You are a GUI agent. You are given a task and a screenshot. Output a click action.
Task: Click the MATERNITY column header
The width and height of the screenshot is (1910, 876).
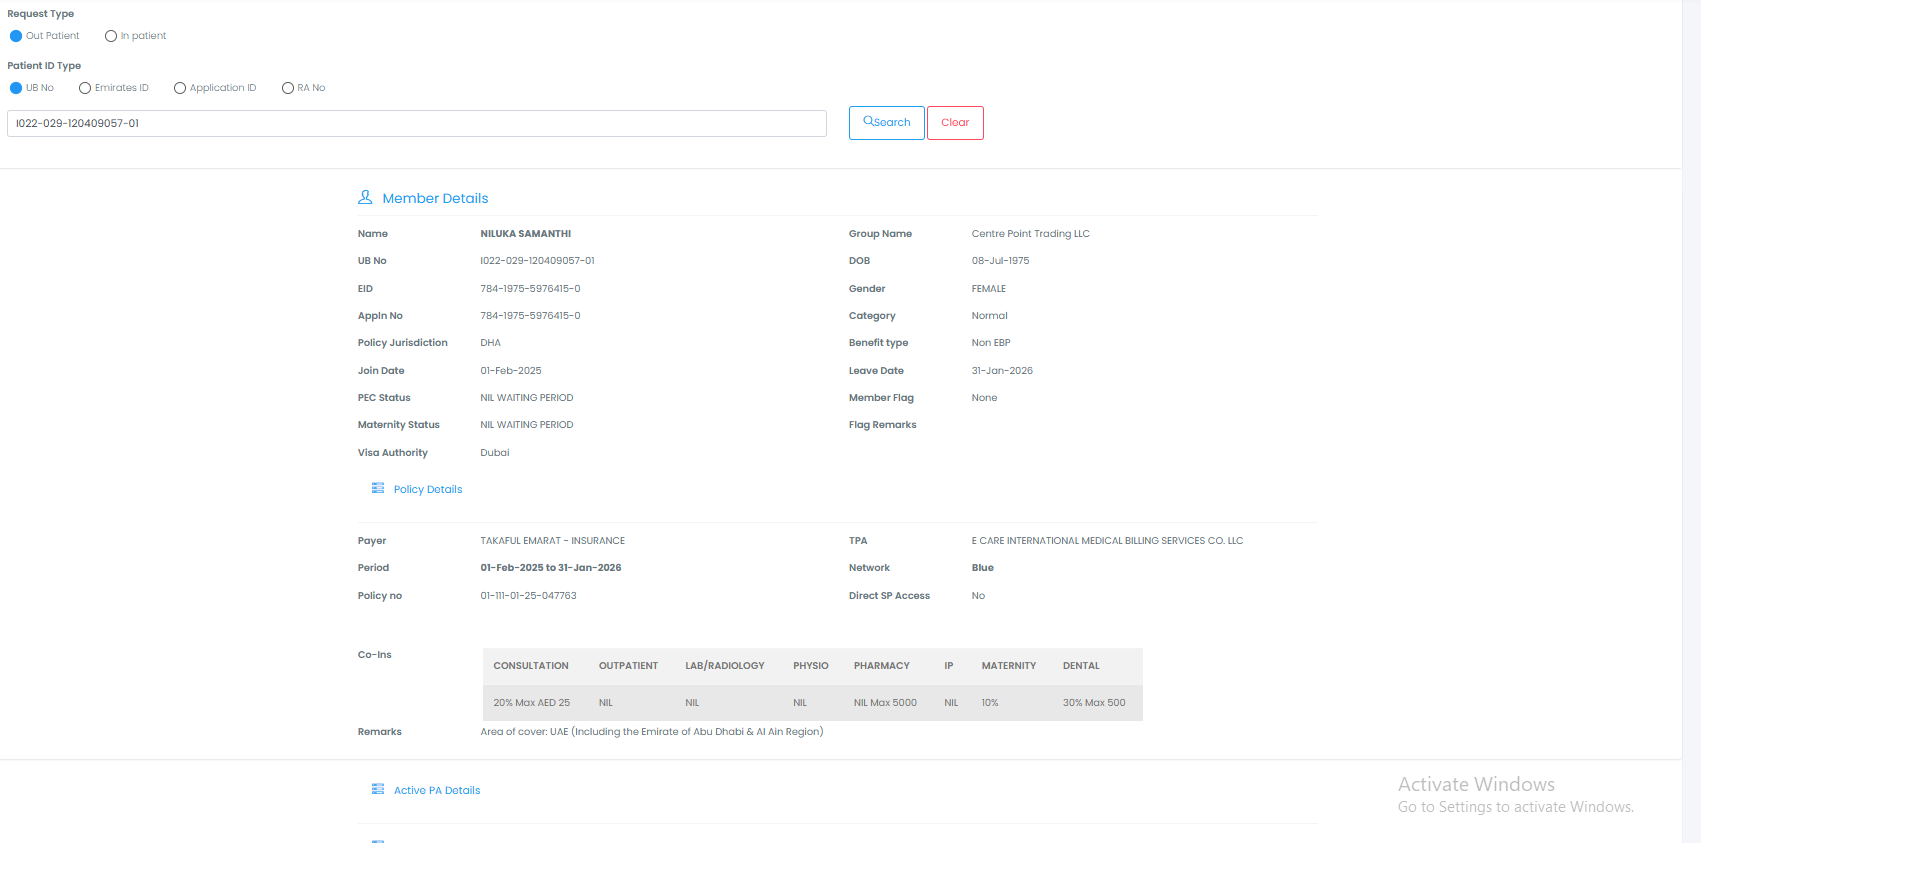point(1008,666)
